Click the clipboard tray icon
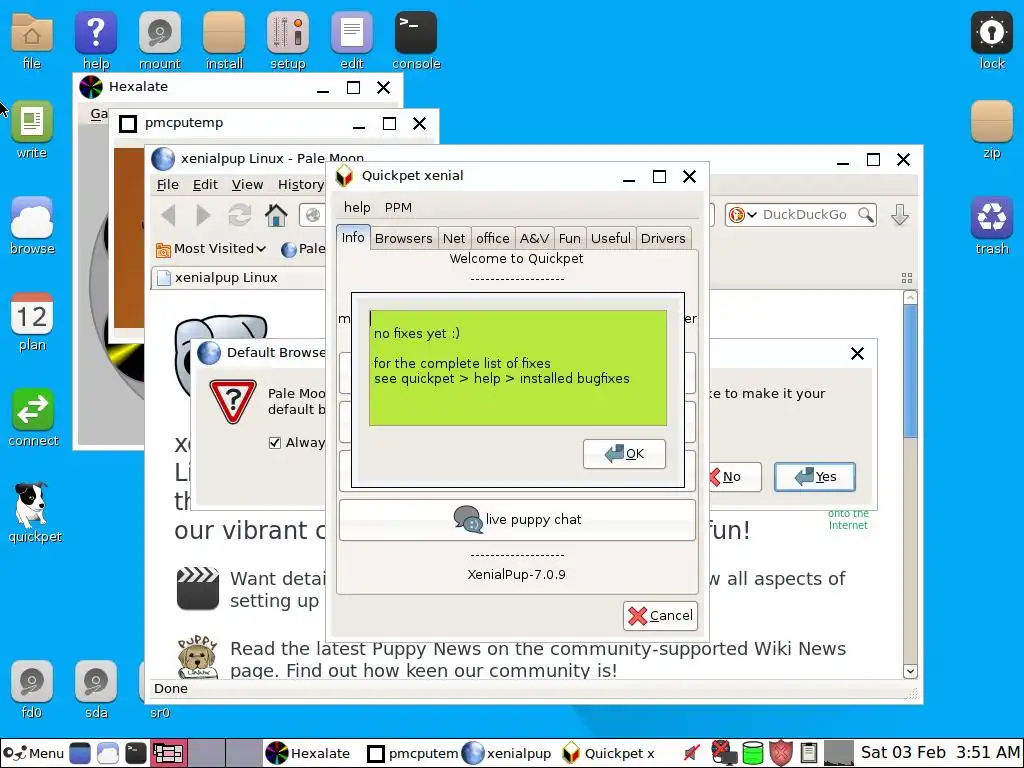This screenshot has width=1024, height=768. 808,753
